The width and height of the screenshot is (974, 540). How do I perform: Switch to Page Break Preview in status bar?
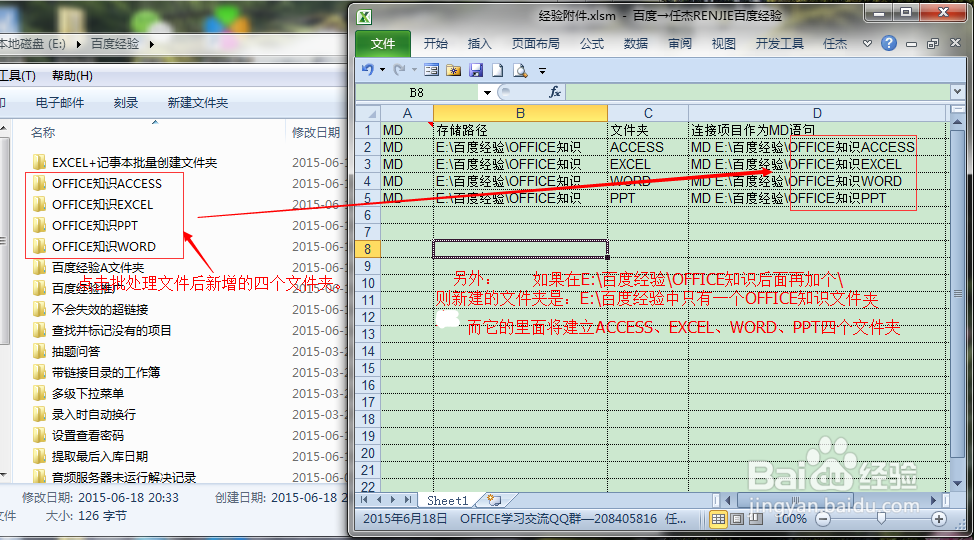(x=755, y=519)
